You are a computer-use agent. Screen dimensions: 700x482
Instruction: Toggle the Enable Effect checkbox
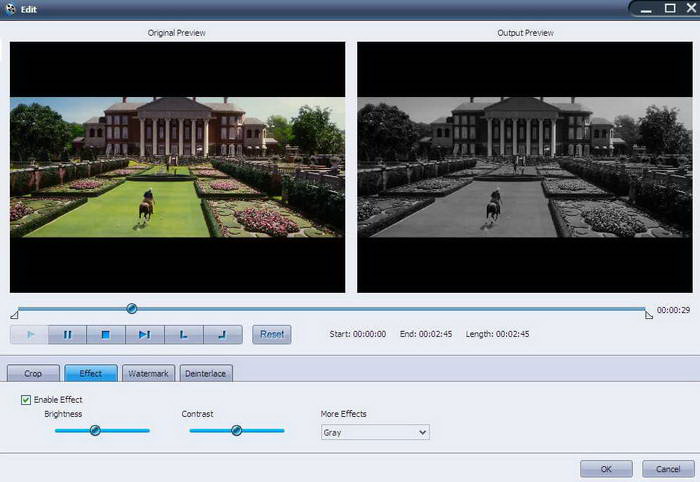[26, 399]
